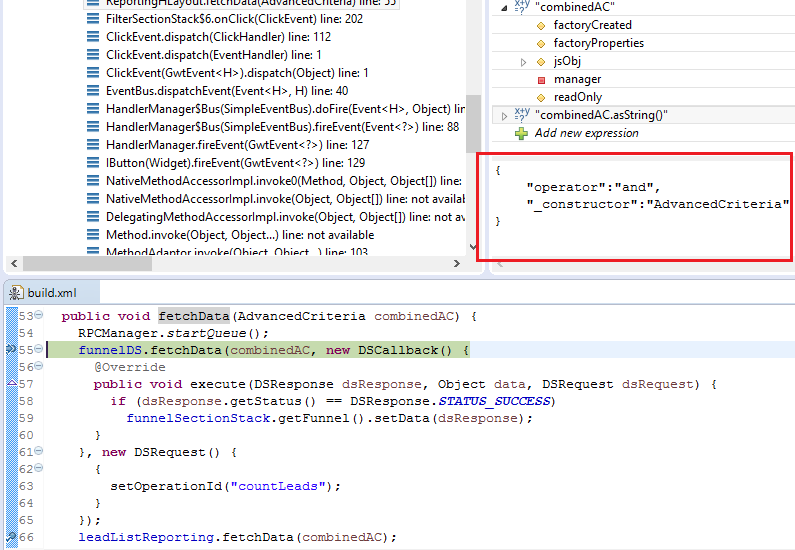Click the yellow diamond icon beside factoryCreated
The height and width of the screenshot is (550, 795).
coord(541,25)
